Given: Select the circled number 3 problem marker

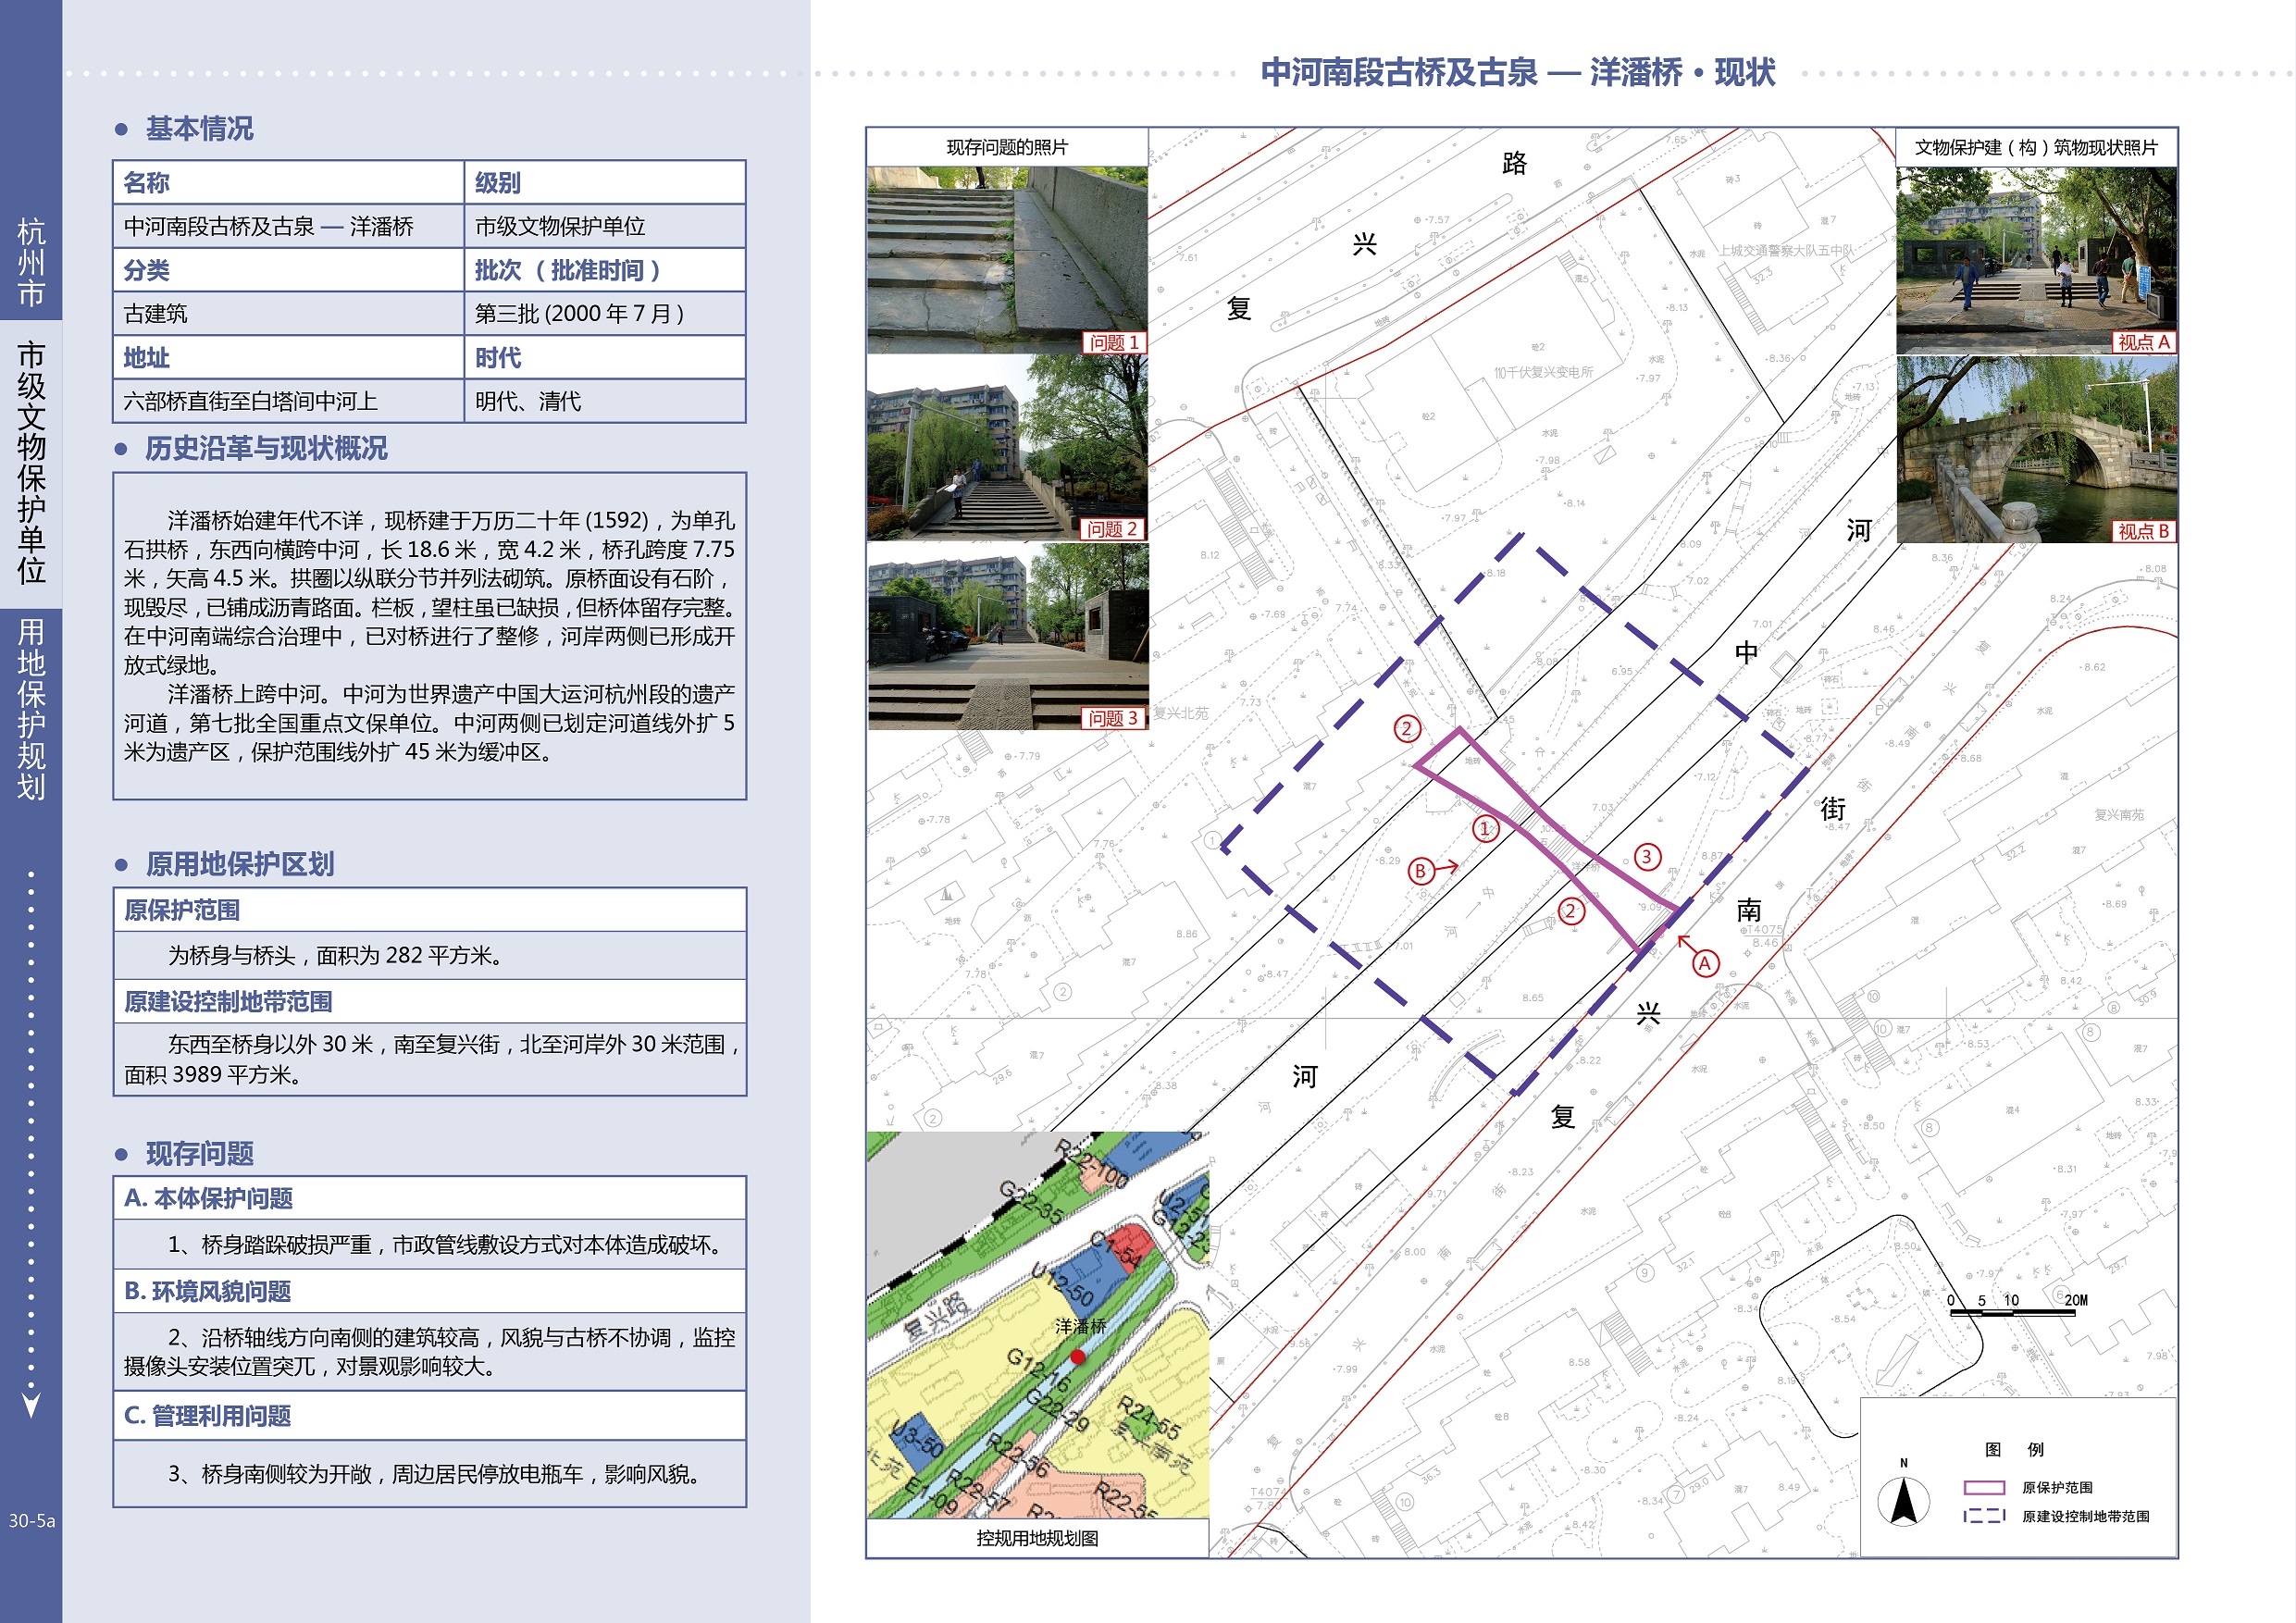Looking at the screenshot, I should (1647, 857).
